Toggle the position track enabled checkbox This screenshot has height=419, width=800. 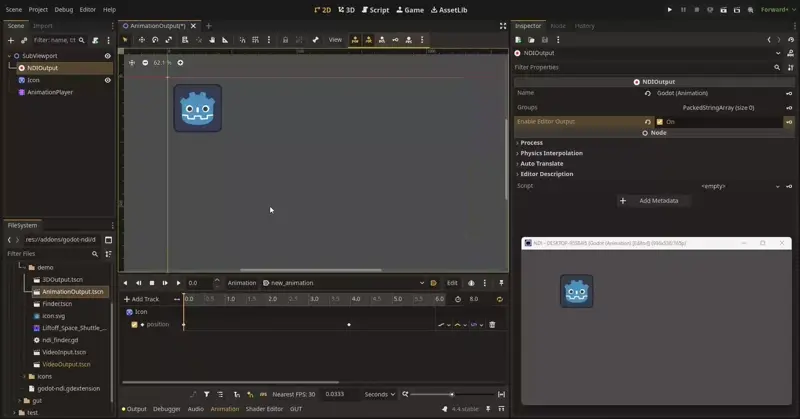134,325
